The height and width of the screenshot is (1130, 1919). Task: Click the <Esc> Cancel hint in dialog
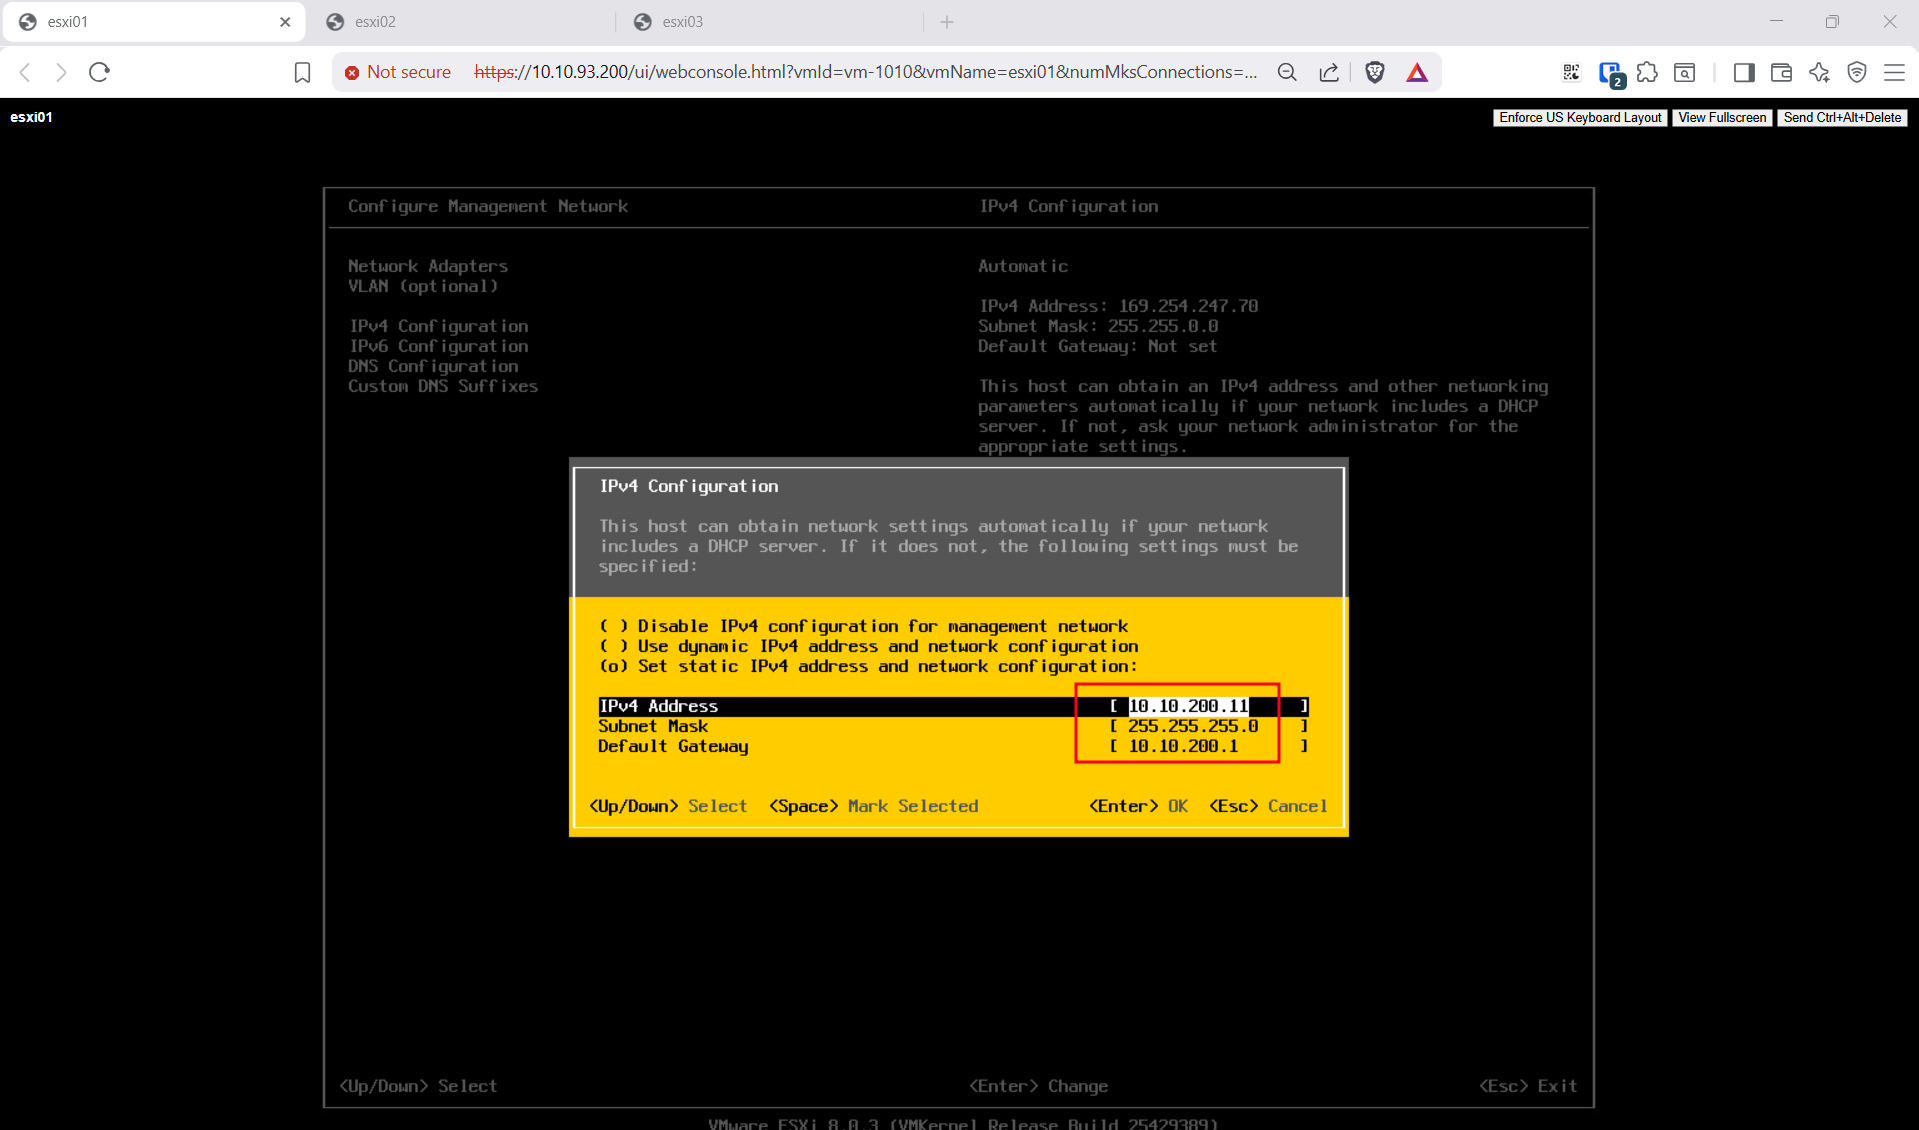(1268, 806)
